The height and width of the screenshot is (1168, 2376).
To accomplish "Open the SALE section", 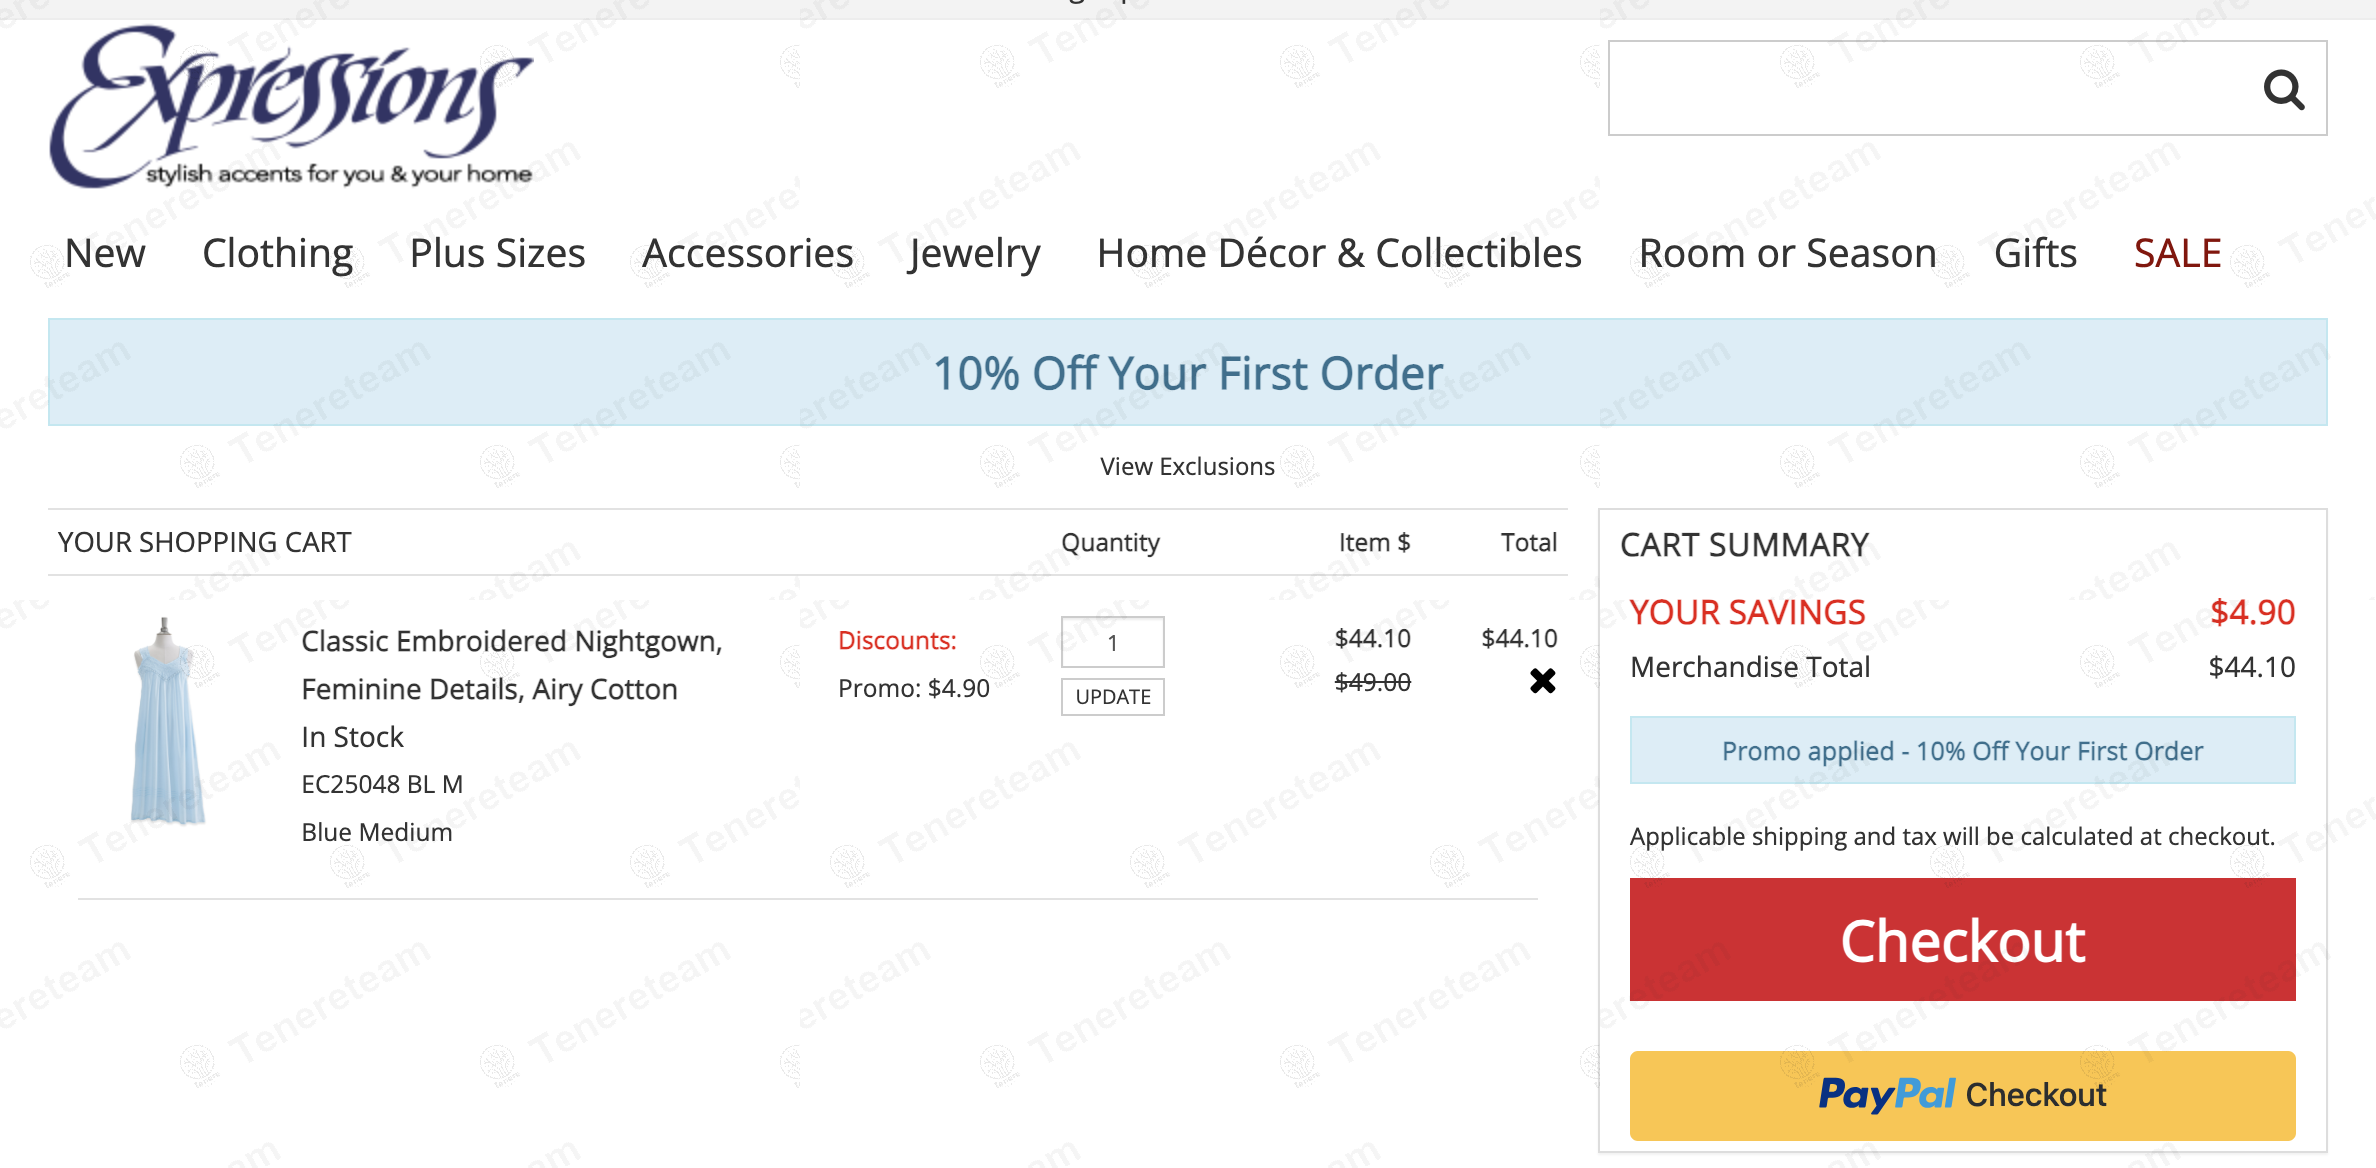I will coord(2177,254).
